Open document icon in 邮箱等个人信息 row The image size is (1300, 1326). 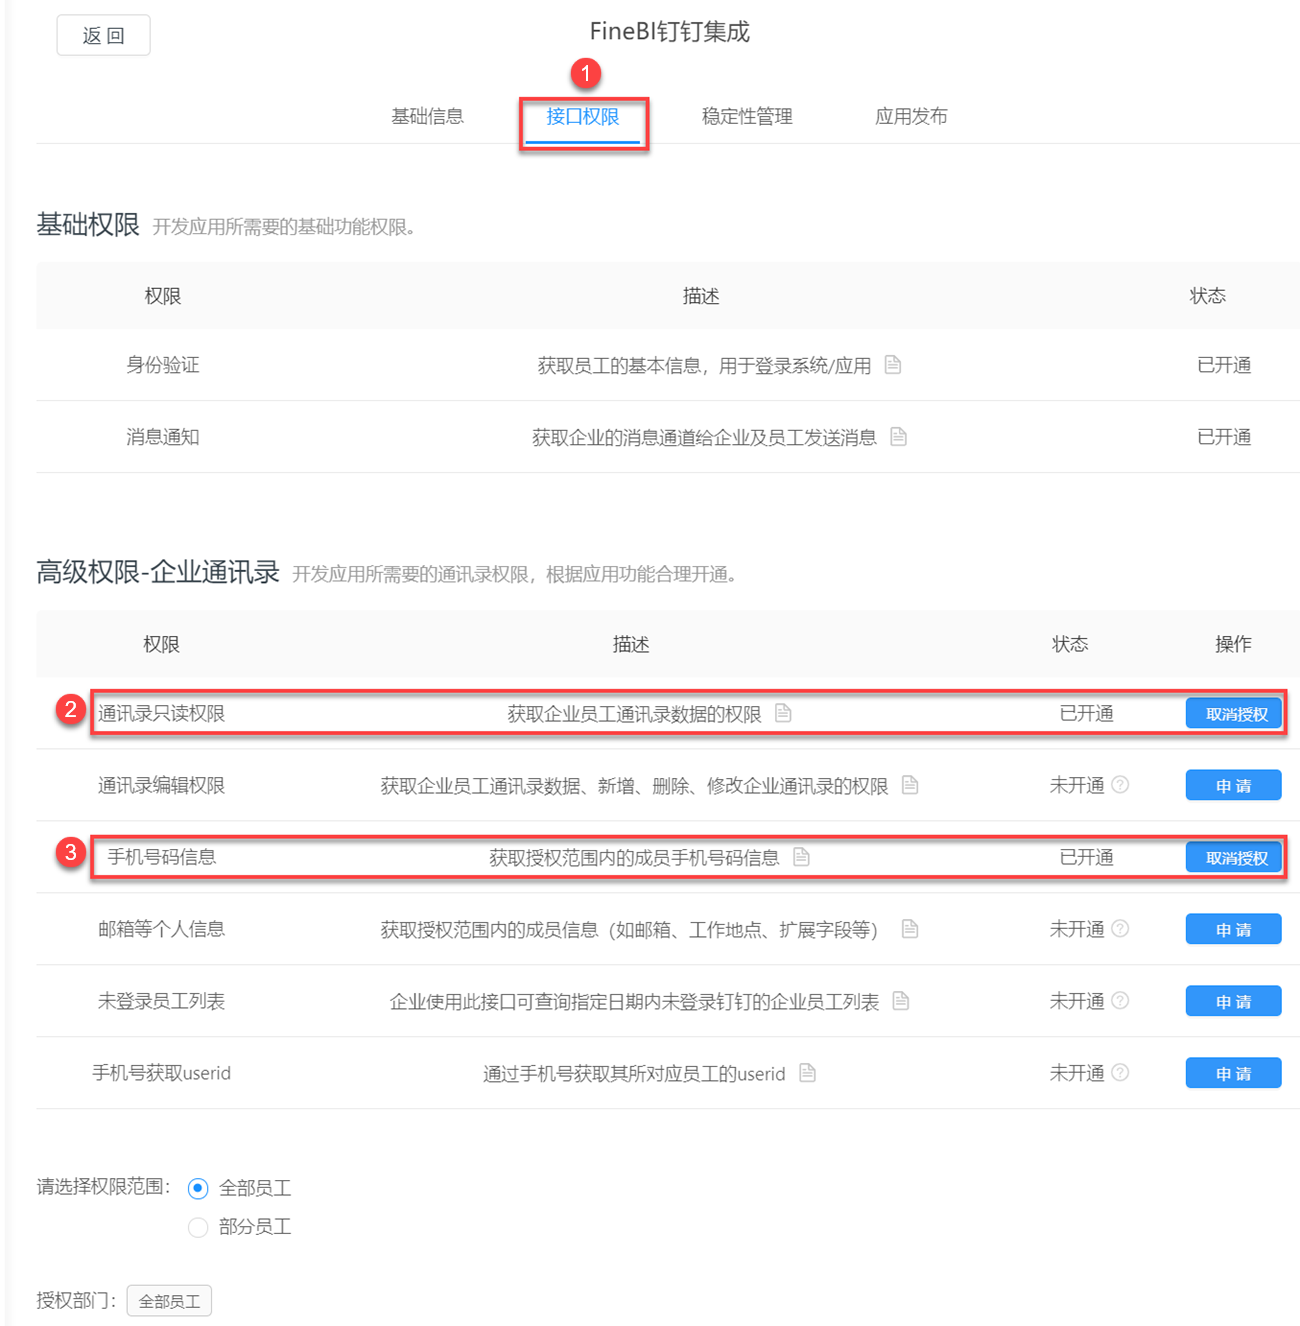[910, 929]
